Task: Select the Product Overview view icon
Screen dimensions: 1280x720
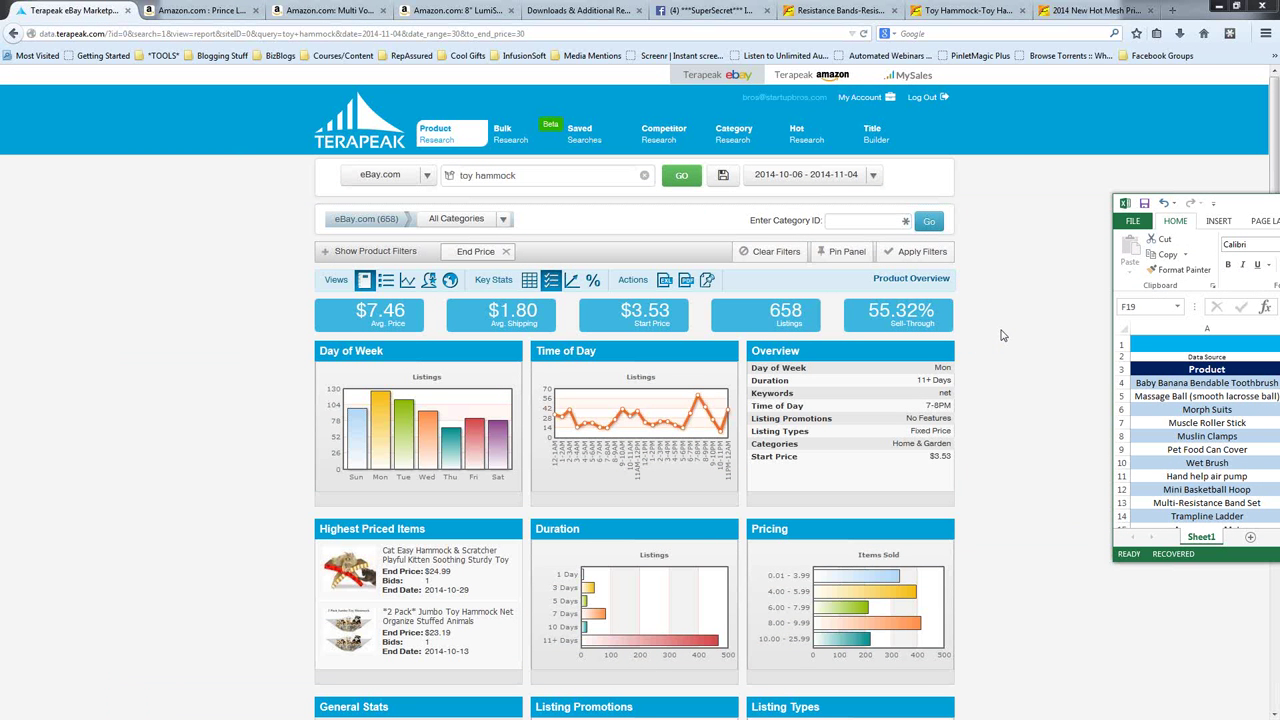Action: 364,281
